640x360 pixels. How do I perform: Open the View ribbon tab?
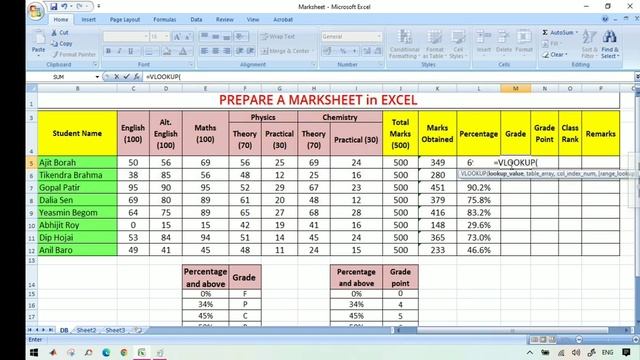[253, 19]
